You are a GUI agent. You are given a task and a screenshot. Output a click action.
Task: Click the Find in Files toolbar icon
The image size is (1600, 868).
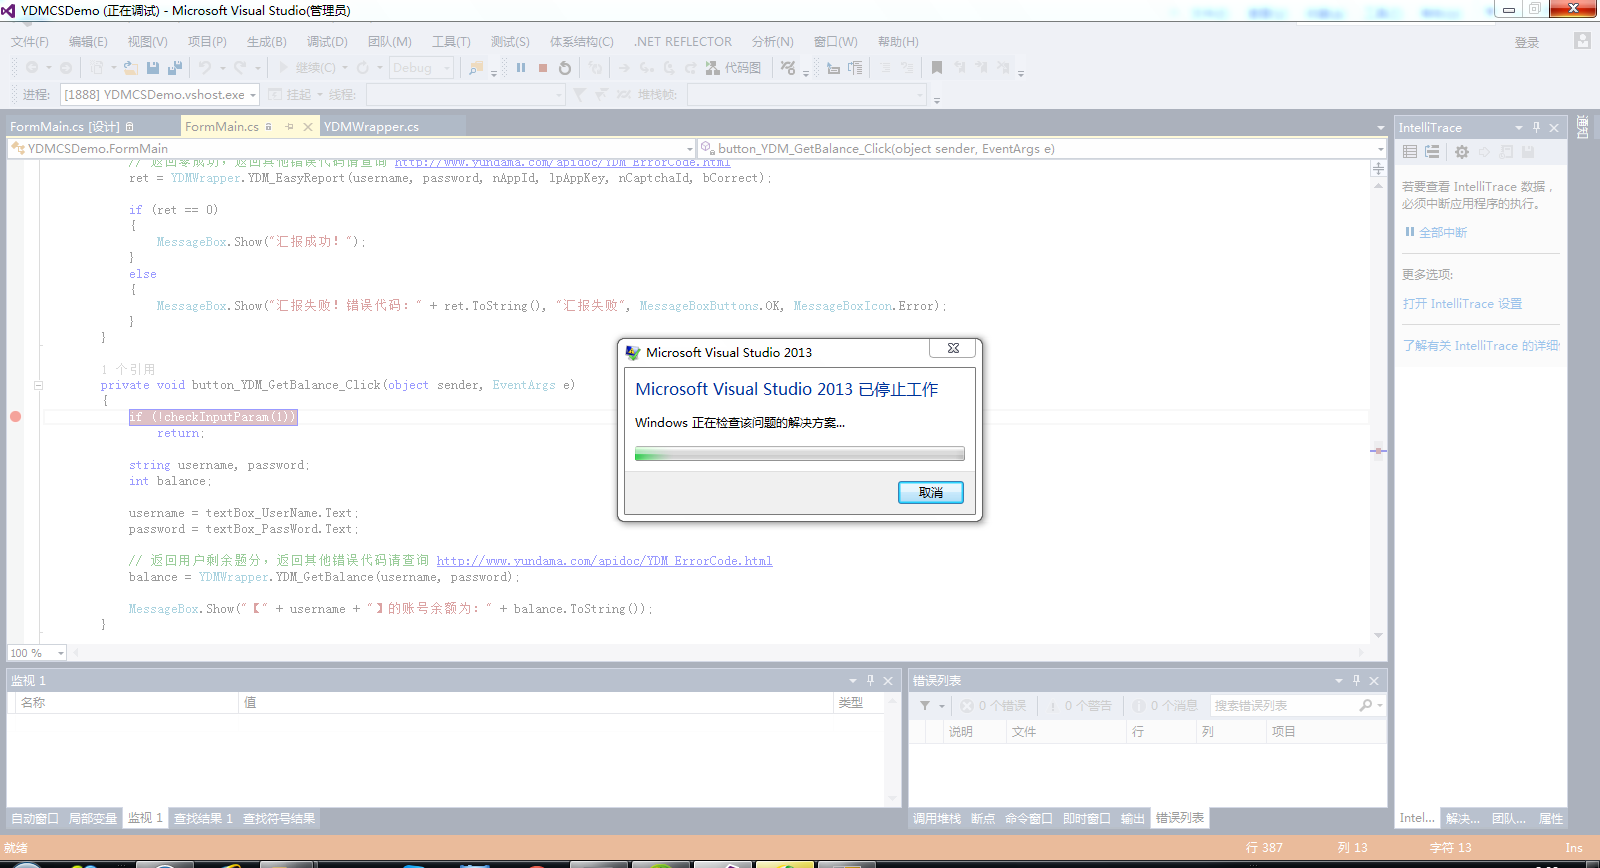point(476,68)
